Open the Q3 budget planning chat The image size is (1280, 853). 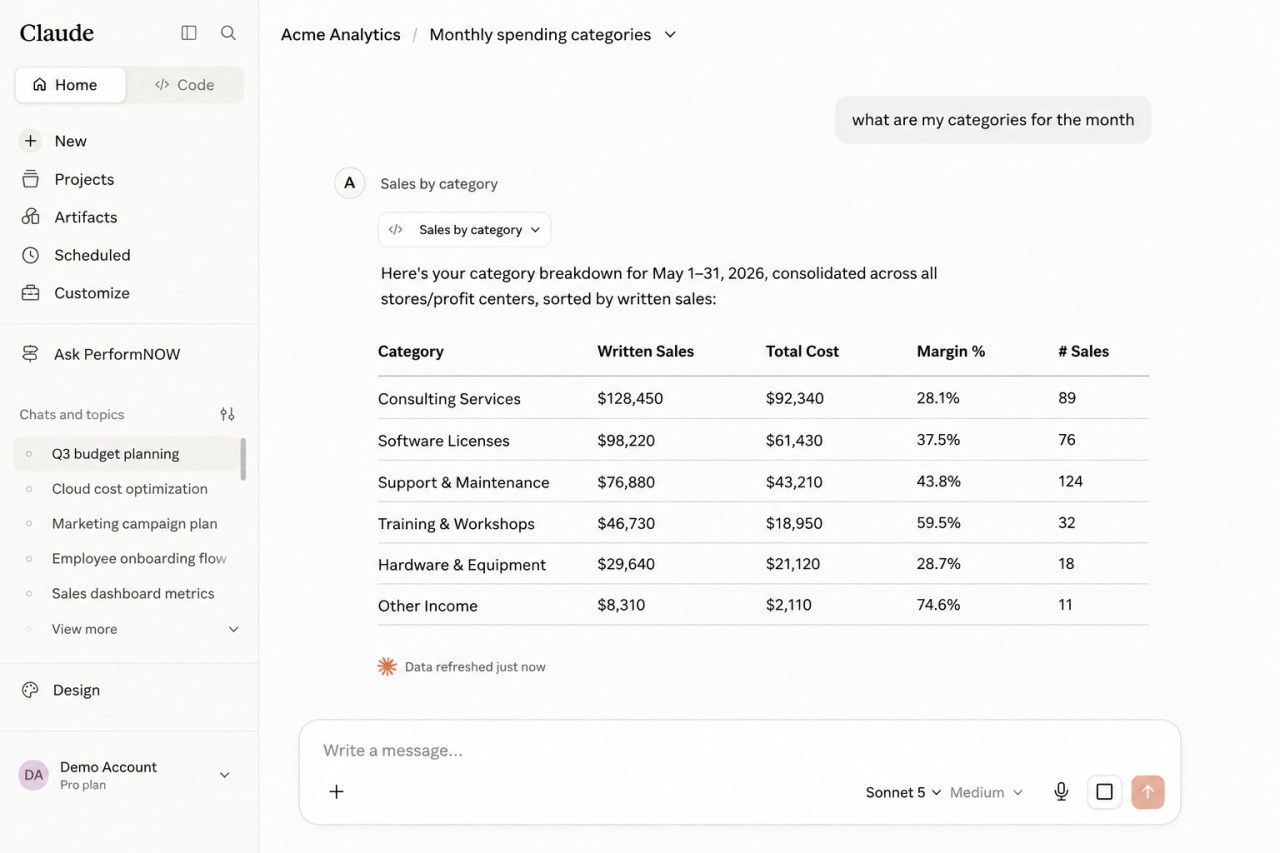click(x=127, y=454)
